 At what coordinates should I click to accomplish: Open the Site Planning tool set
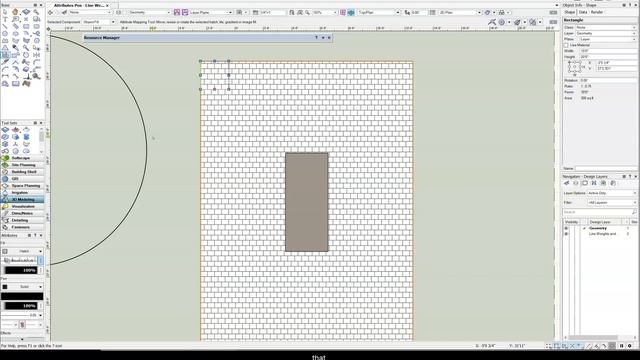tap(22, 165)
